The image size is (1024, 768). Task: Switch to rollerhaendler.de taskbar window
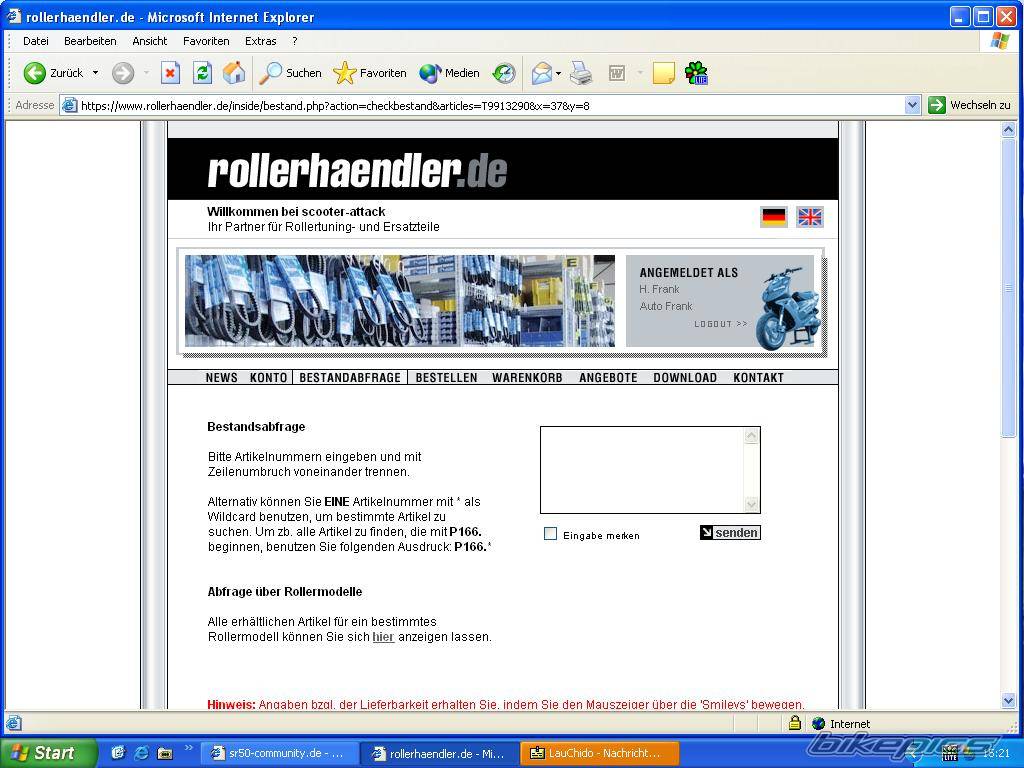440,754
